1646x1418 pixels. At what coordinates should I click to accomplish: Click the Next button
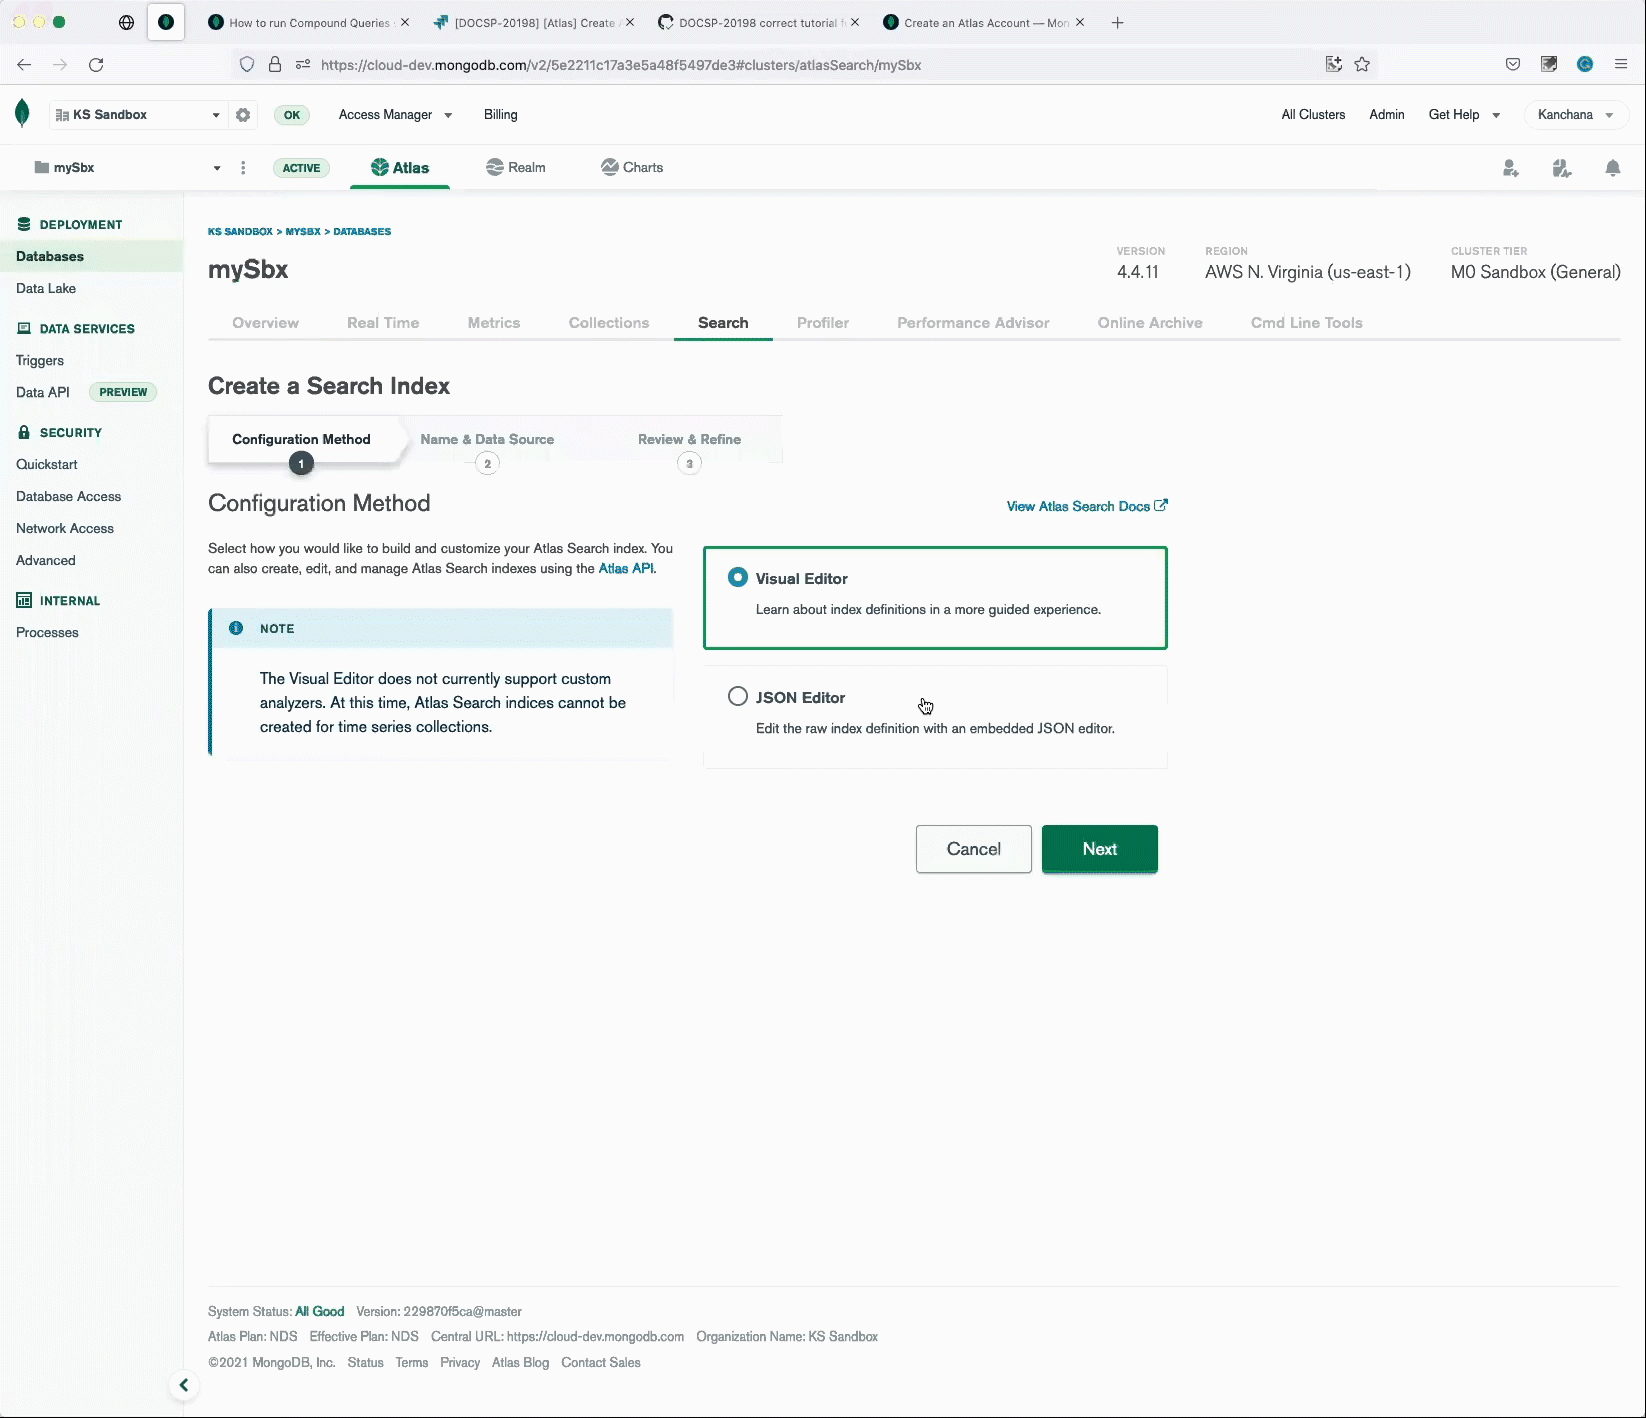click(1100, 849)
